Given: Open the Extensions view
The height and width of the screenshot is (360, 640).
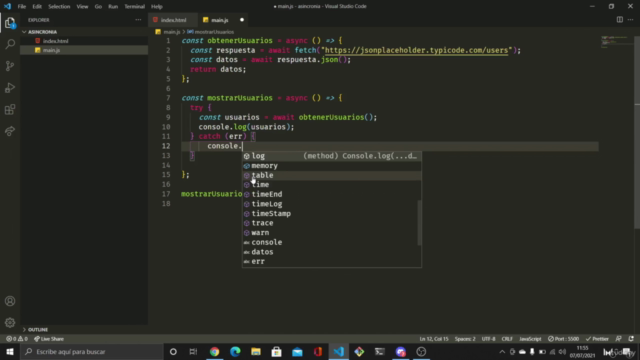Looking at the screenshot, I should coord(10,109).
